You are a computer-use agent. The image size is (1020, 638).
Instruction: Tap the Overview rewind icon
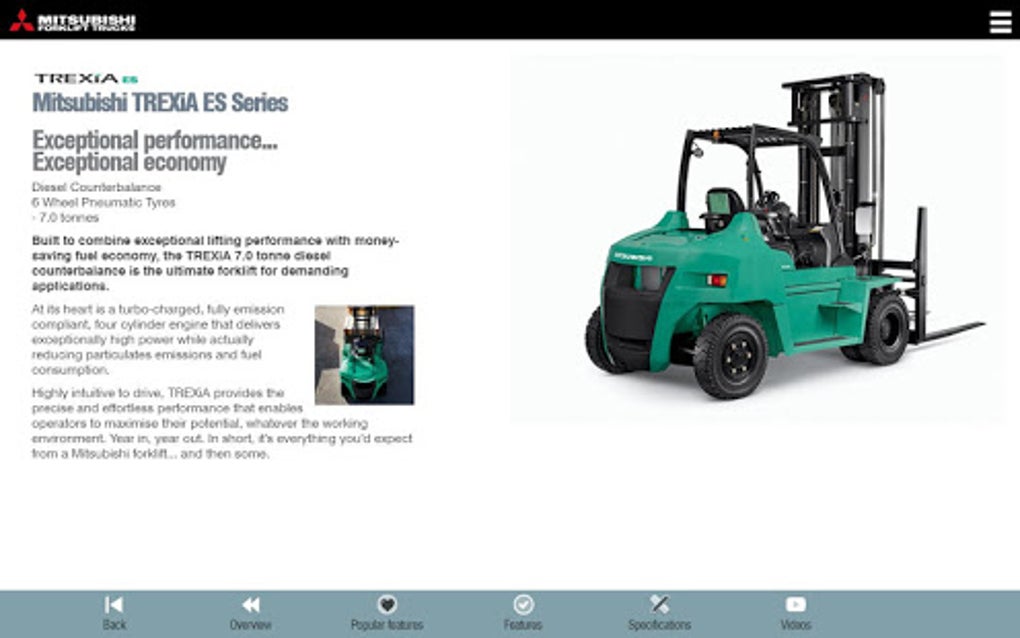pyautogui.click(x=250, y=605)
